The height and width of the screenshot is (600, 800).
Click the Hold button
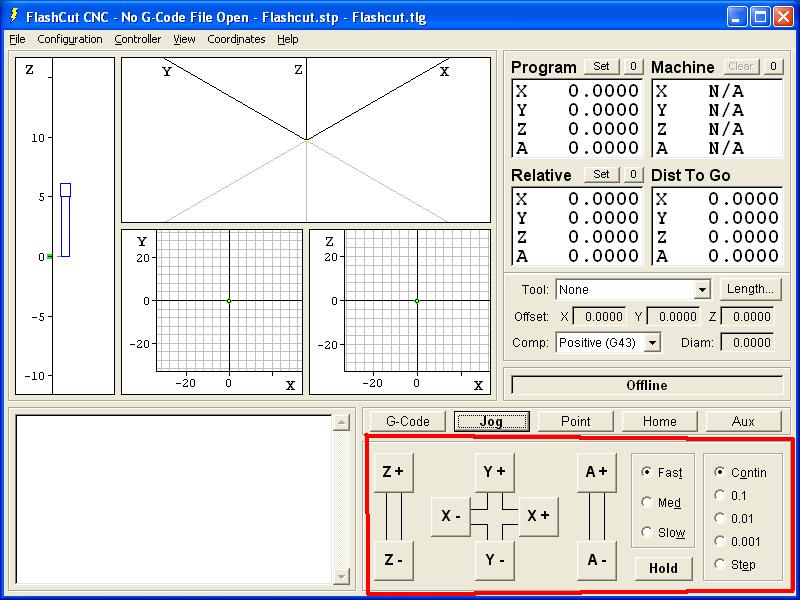[663, 568]
